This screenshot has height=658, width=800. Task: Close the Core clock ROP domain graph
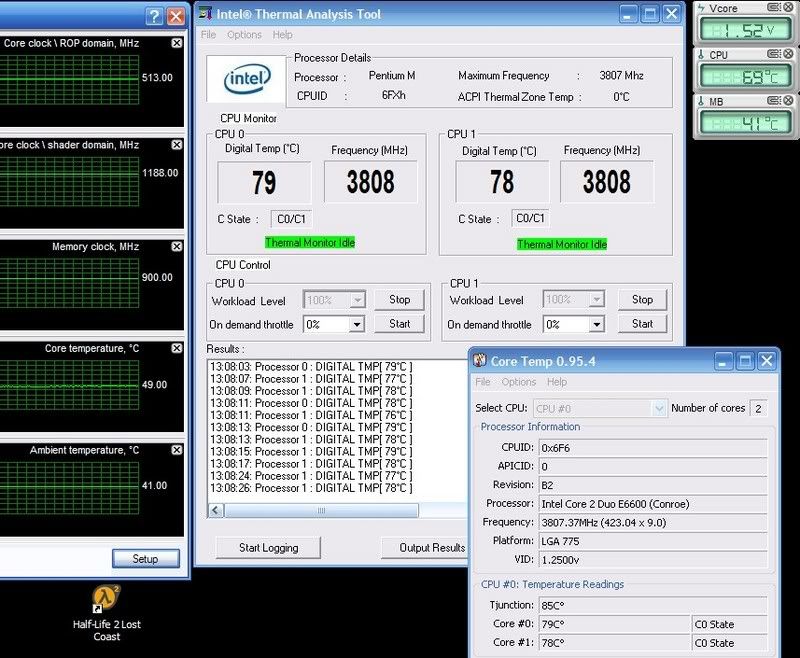tap(177, 43)
